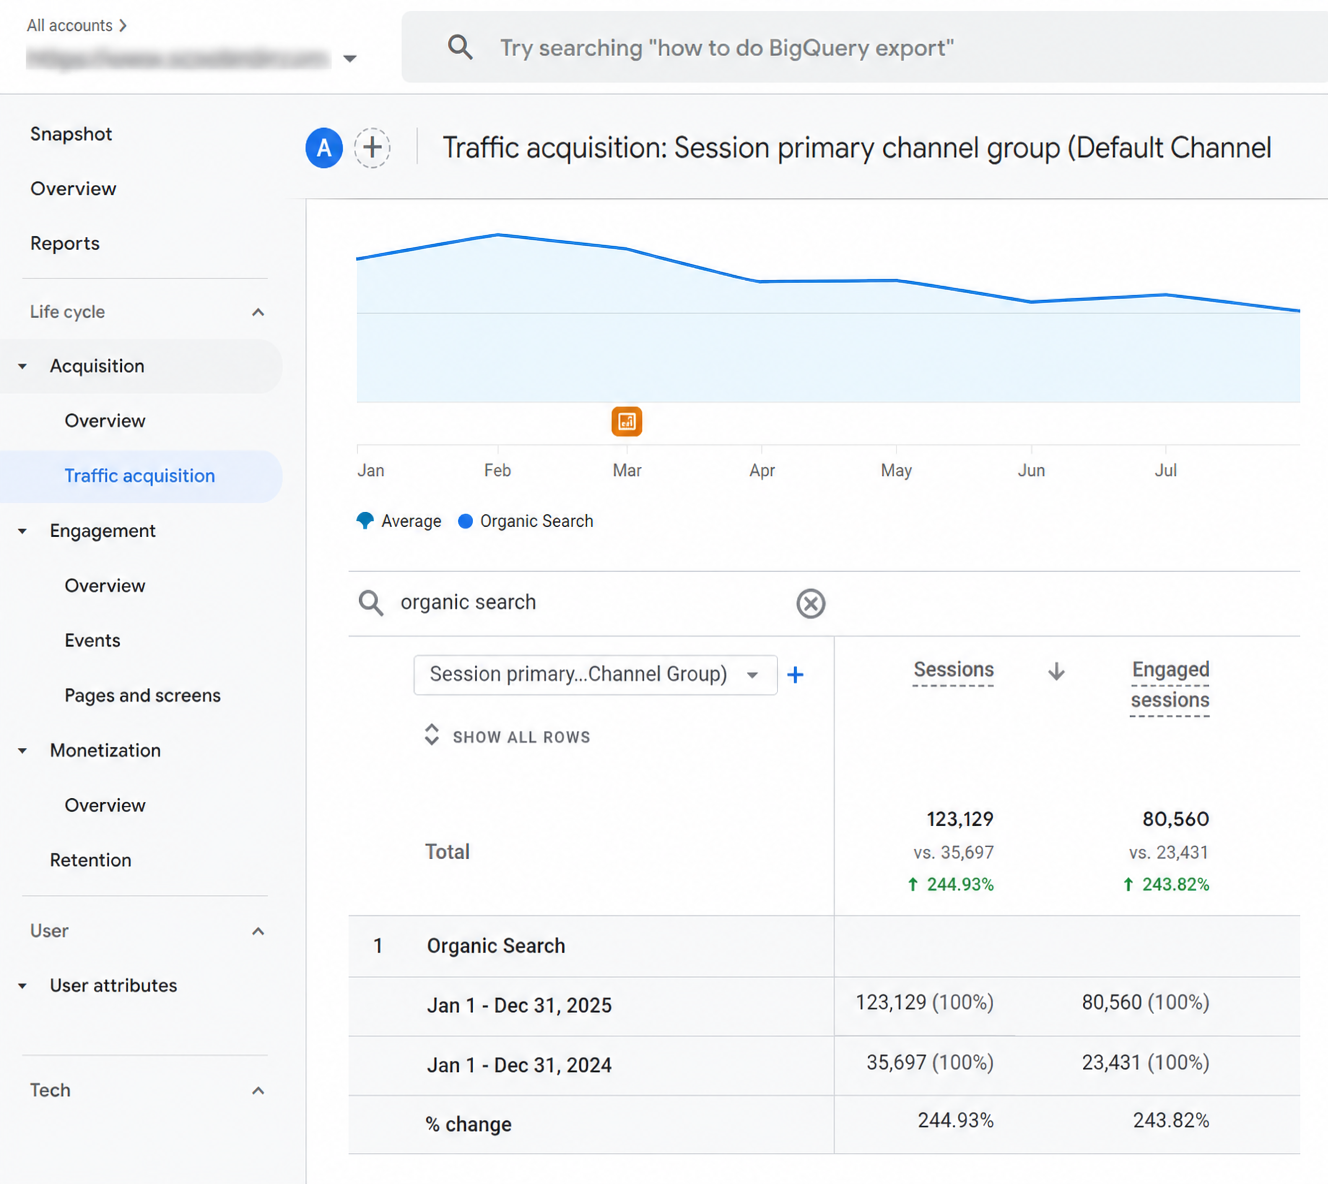Click the All accounts breadcrumb link
Viewport: 1328px width, 1184px height.
(x=70, y=25)
